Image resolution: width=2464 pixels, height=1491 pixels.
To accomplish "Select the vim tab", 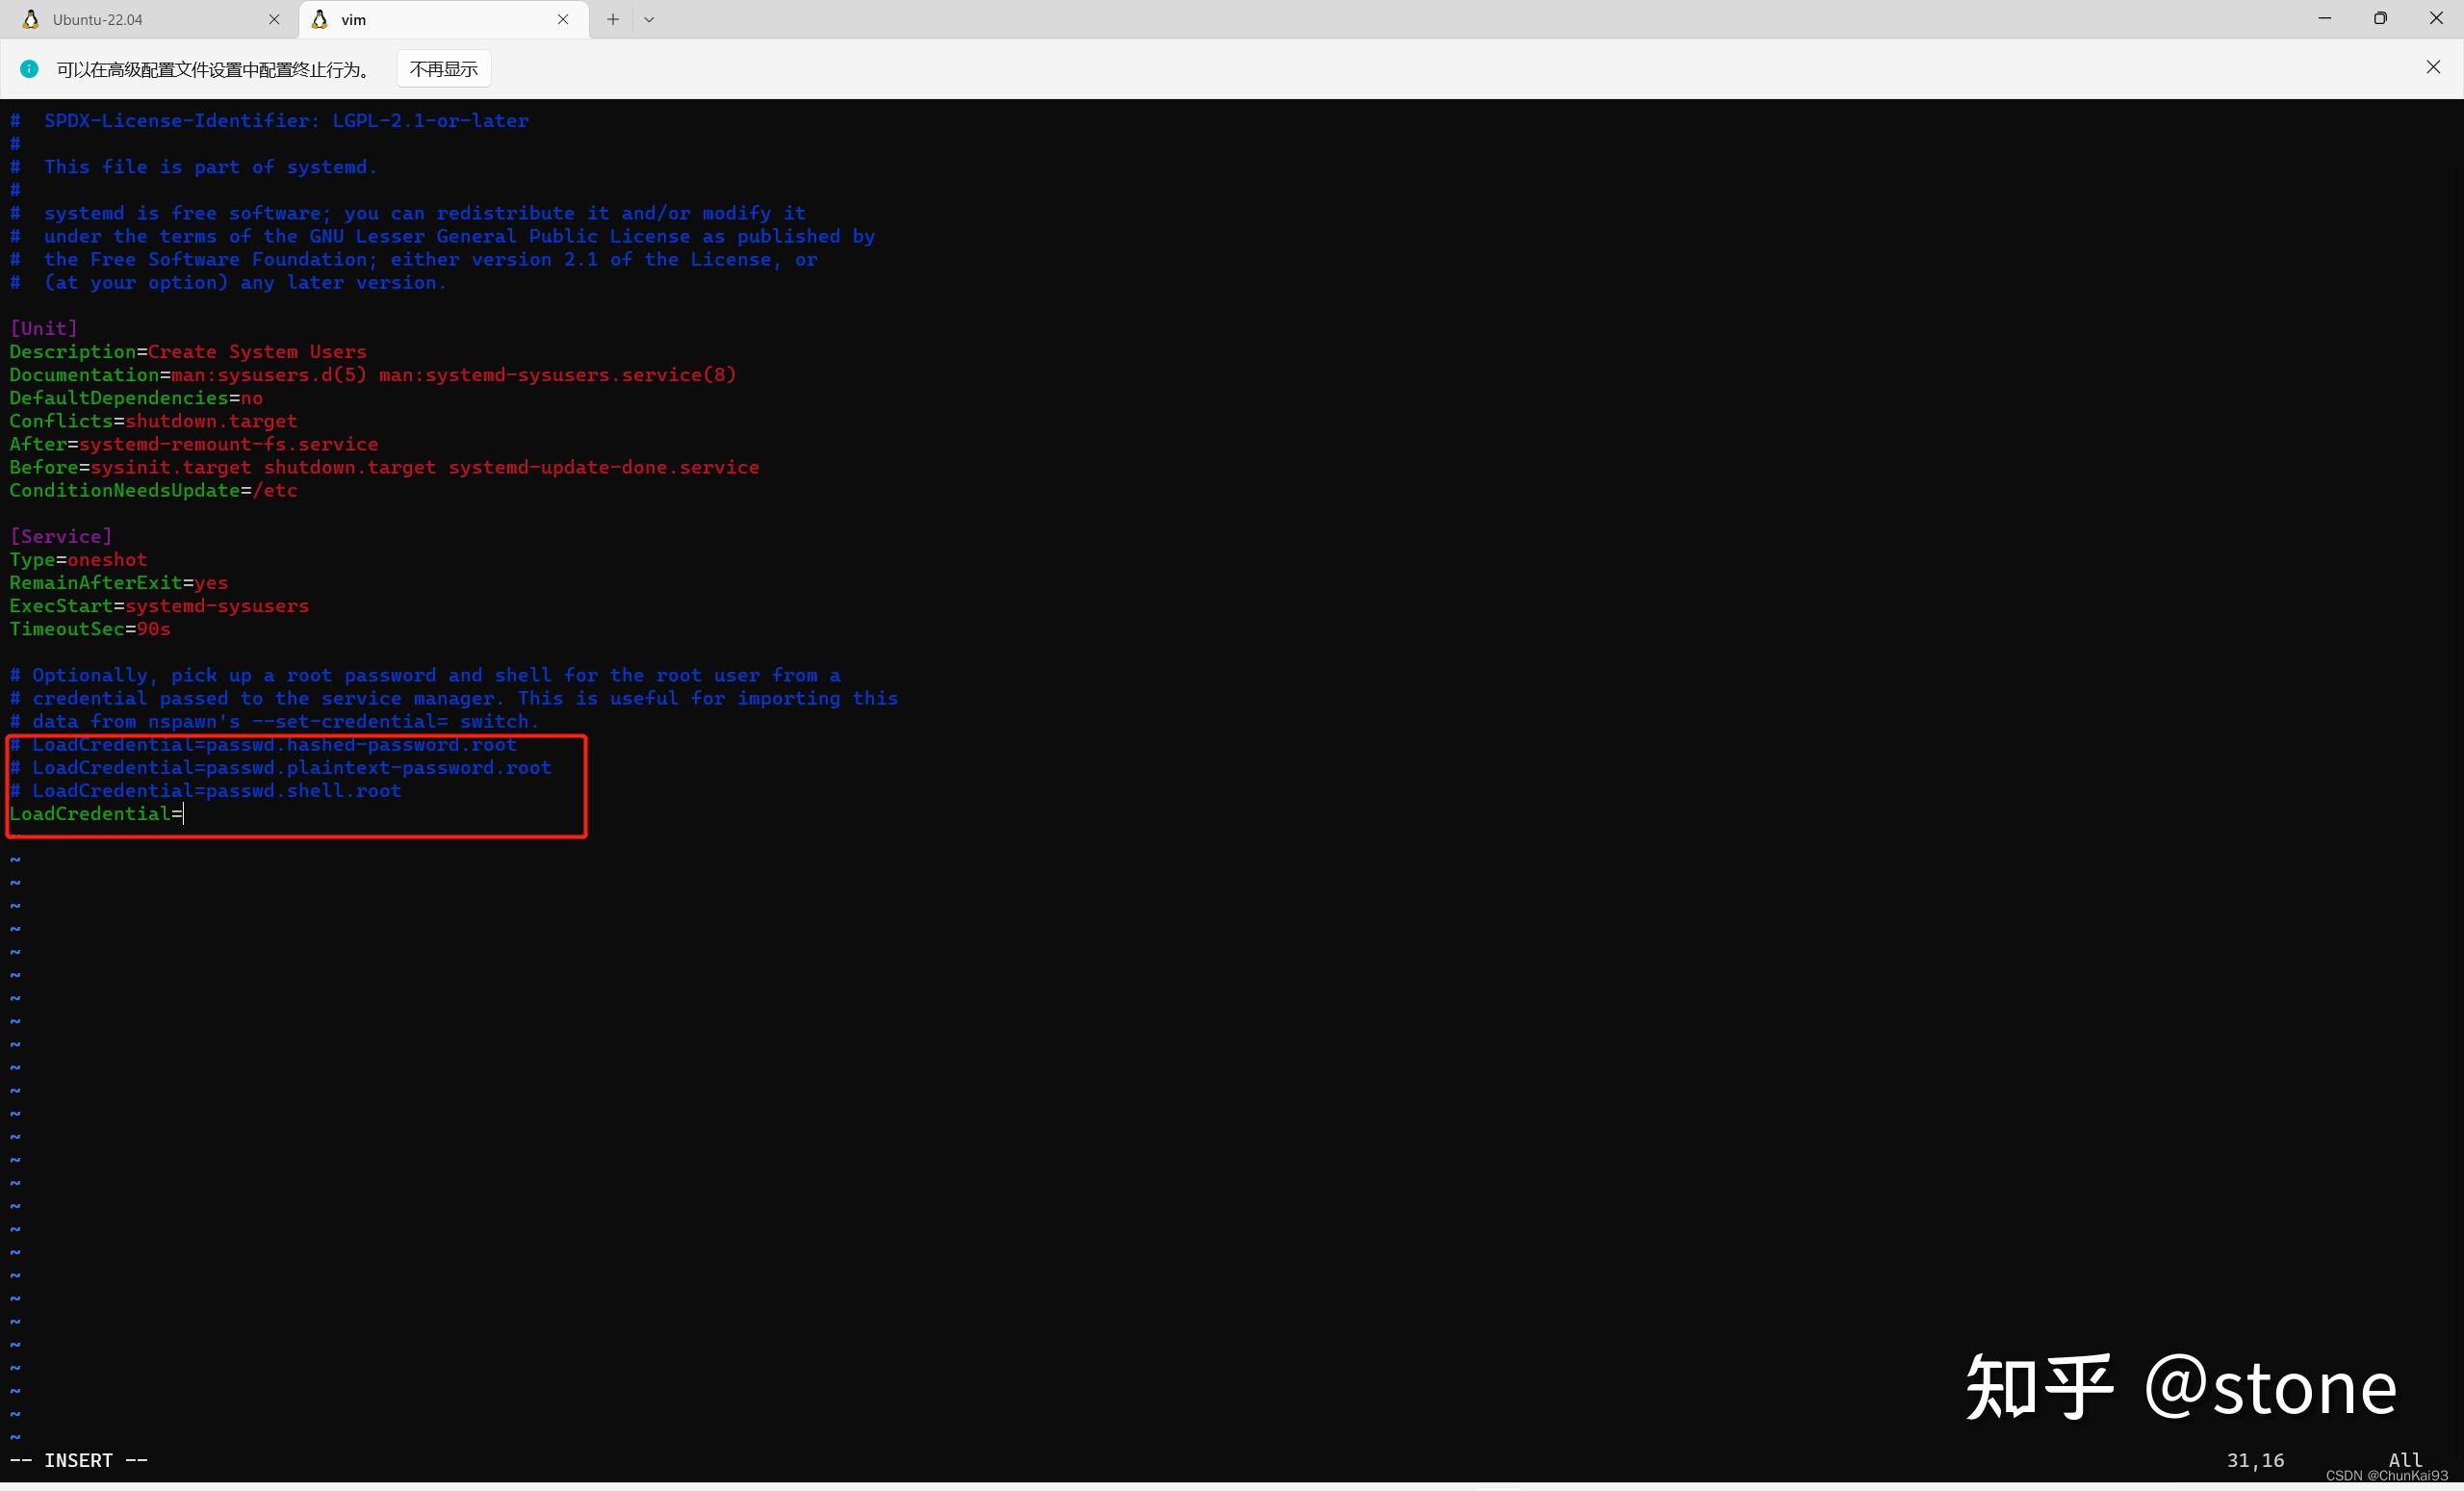I will coord(443,19).
